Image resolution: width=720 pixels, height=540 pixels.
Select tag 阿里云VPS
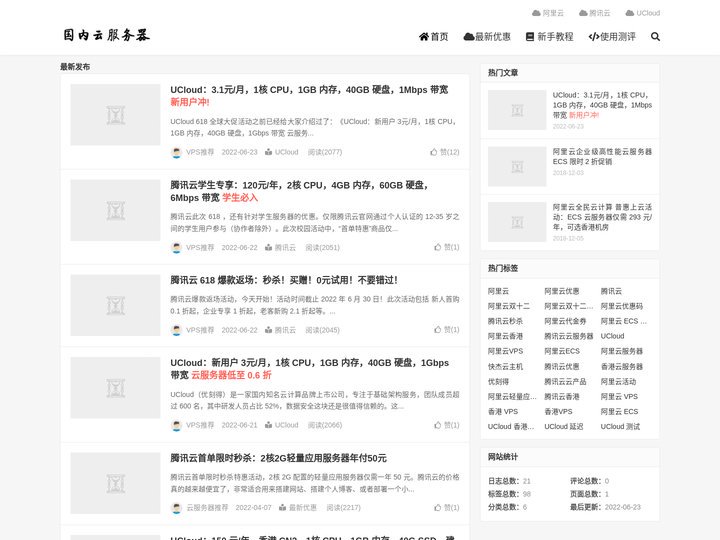505,351
